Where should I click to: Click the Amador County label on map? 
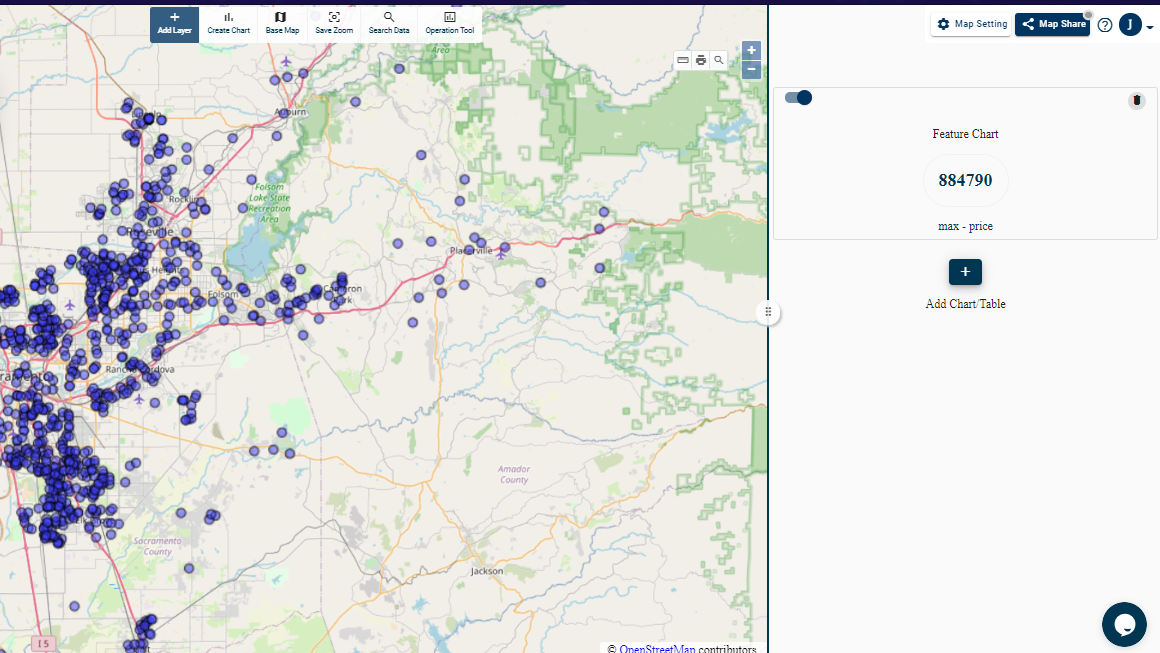[513, 474]
